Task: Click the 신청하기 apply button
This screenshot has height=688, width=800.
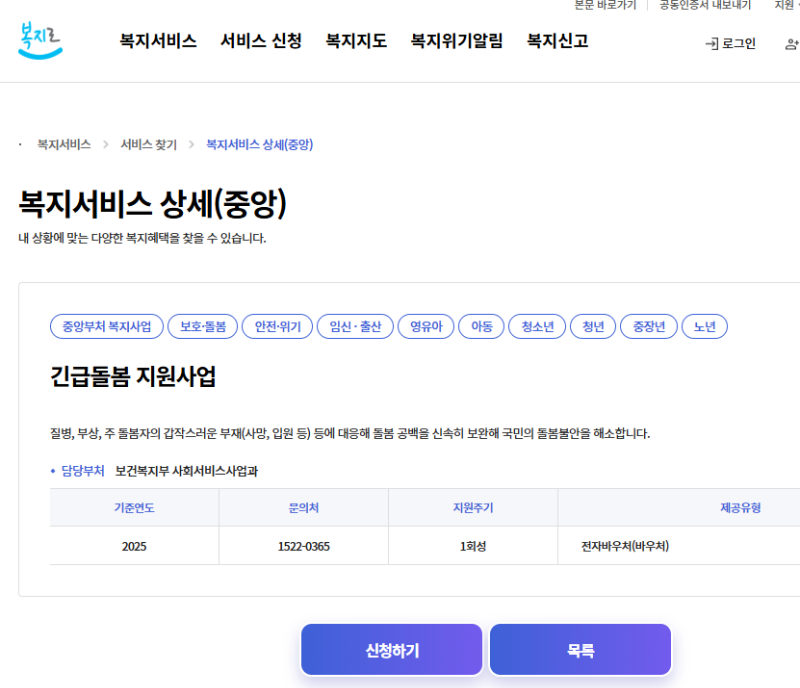Action: (x=391, y=649)
